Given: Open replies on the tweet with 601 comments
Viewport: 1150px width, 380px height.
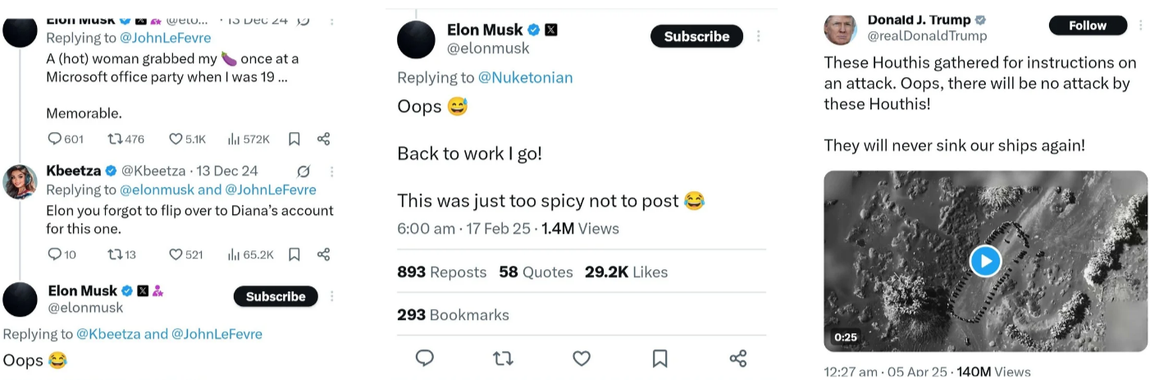Looking at the screenshot, I should (x=55, y=139).
